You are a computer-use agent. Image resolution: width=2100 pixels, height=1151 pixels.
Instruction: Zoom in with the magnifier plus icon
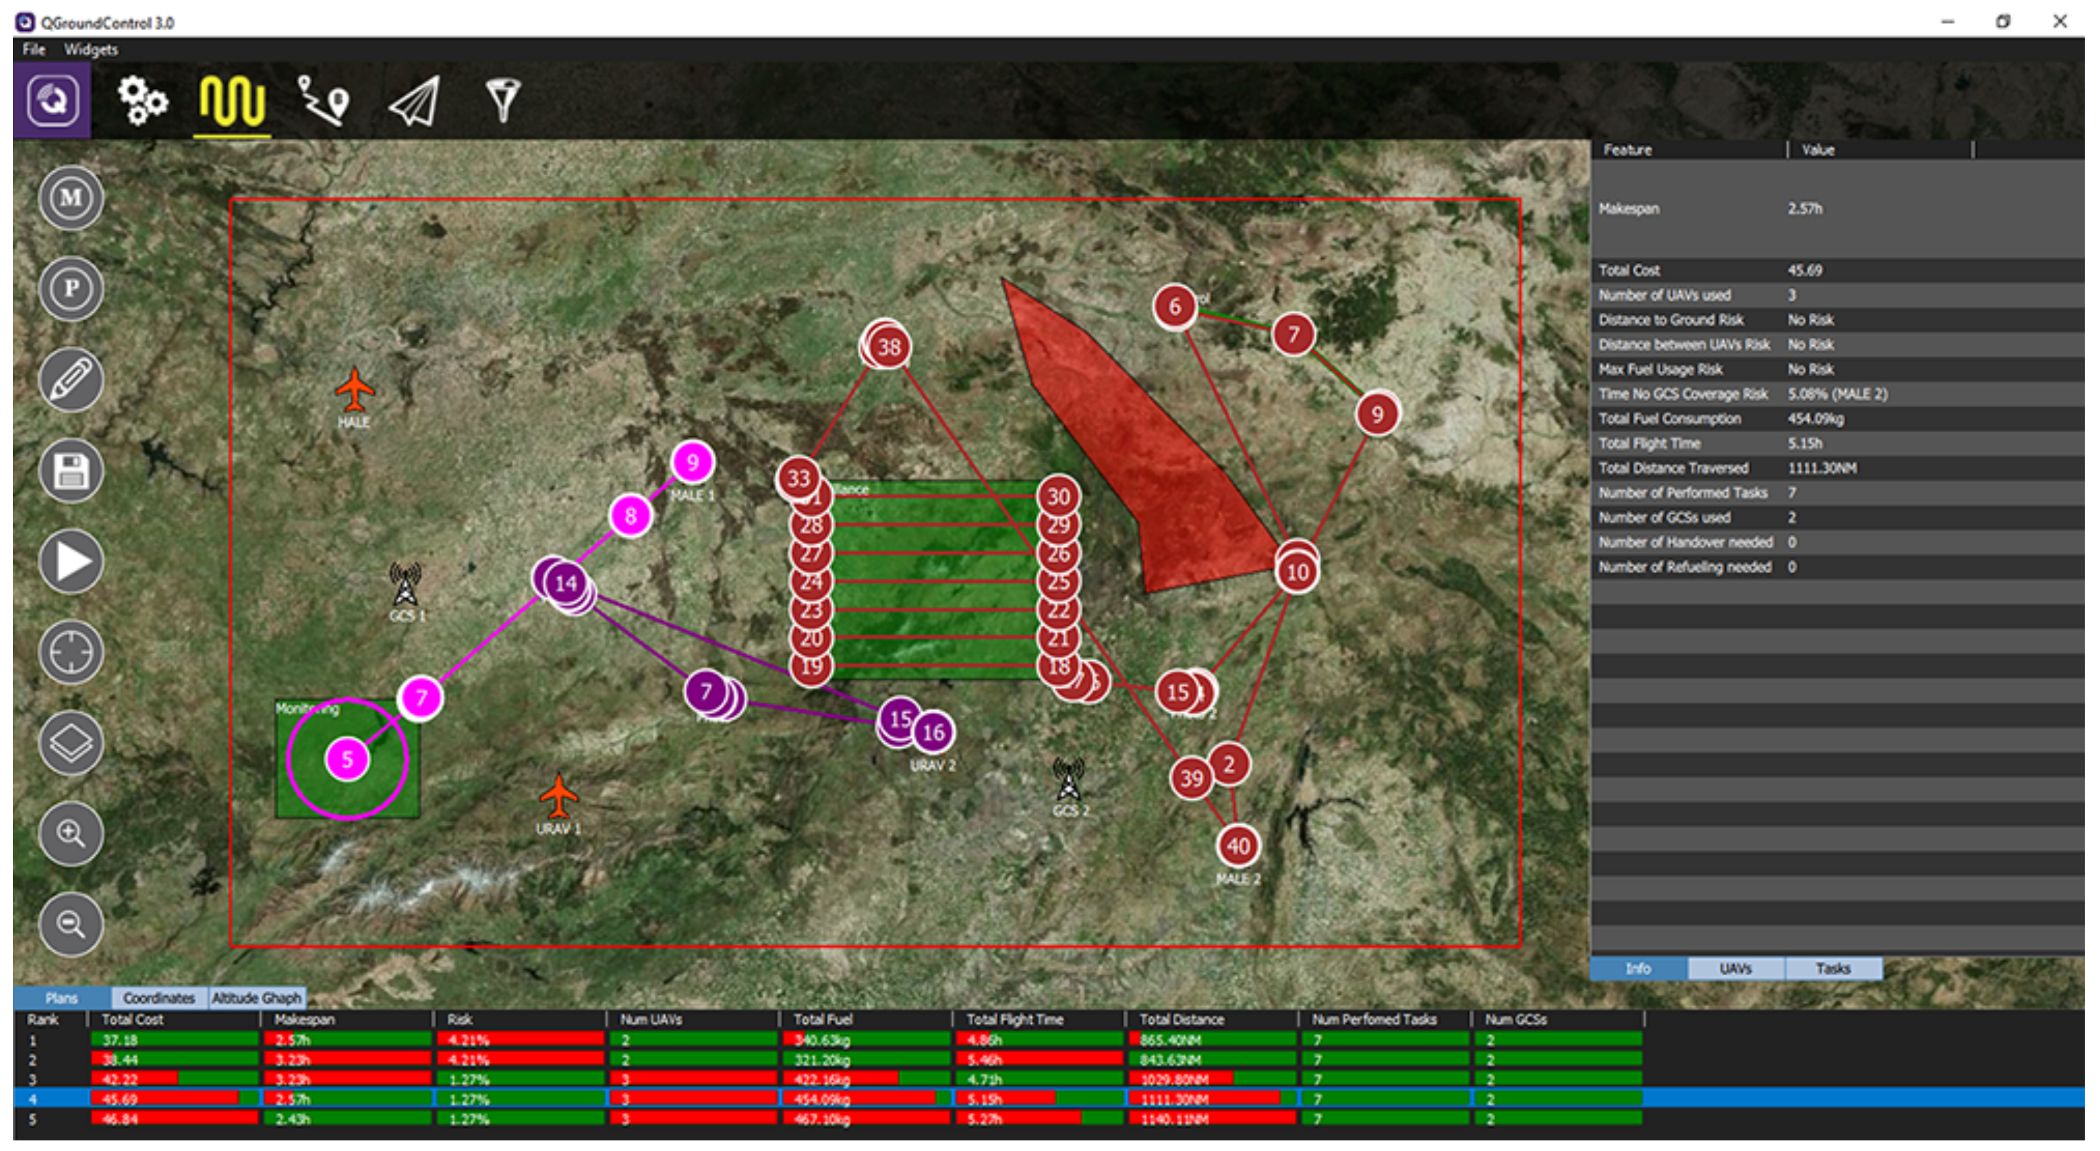(x=71, y=834)
